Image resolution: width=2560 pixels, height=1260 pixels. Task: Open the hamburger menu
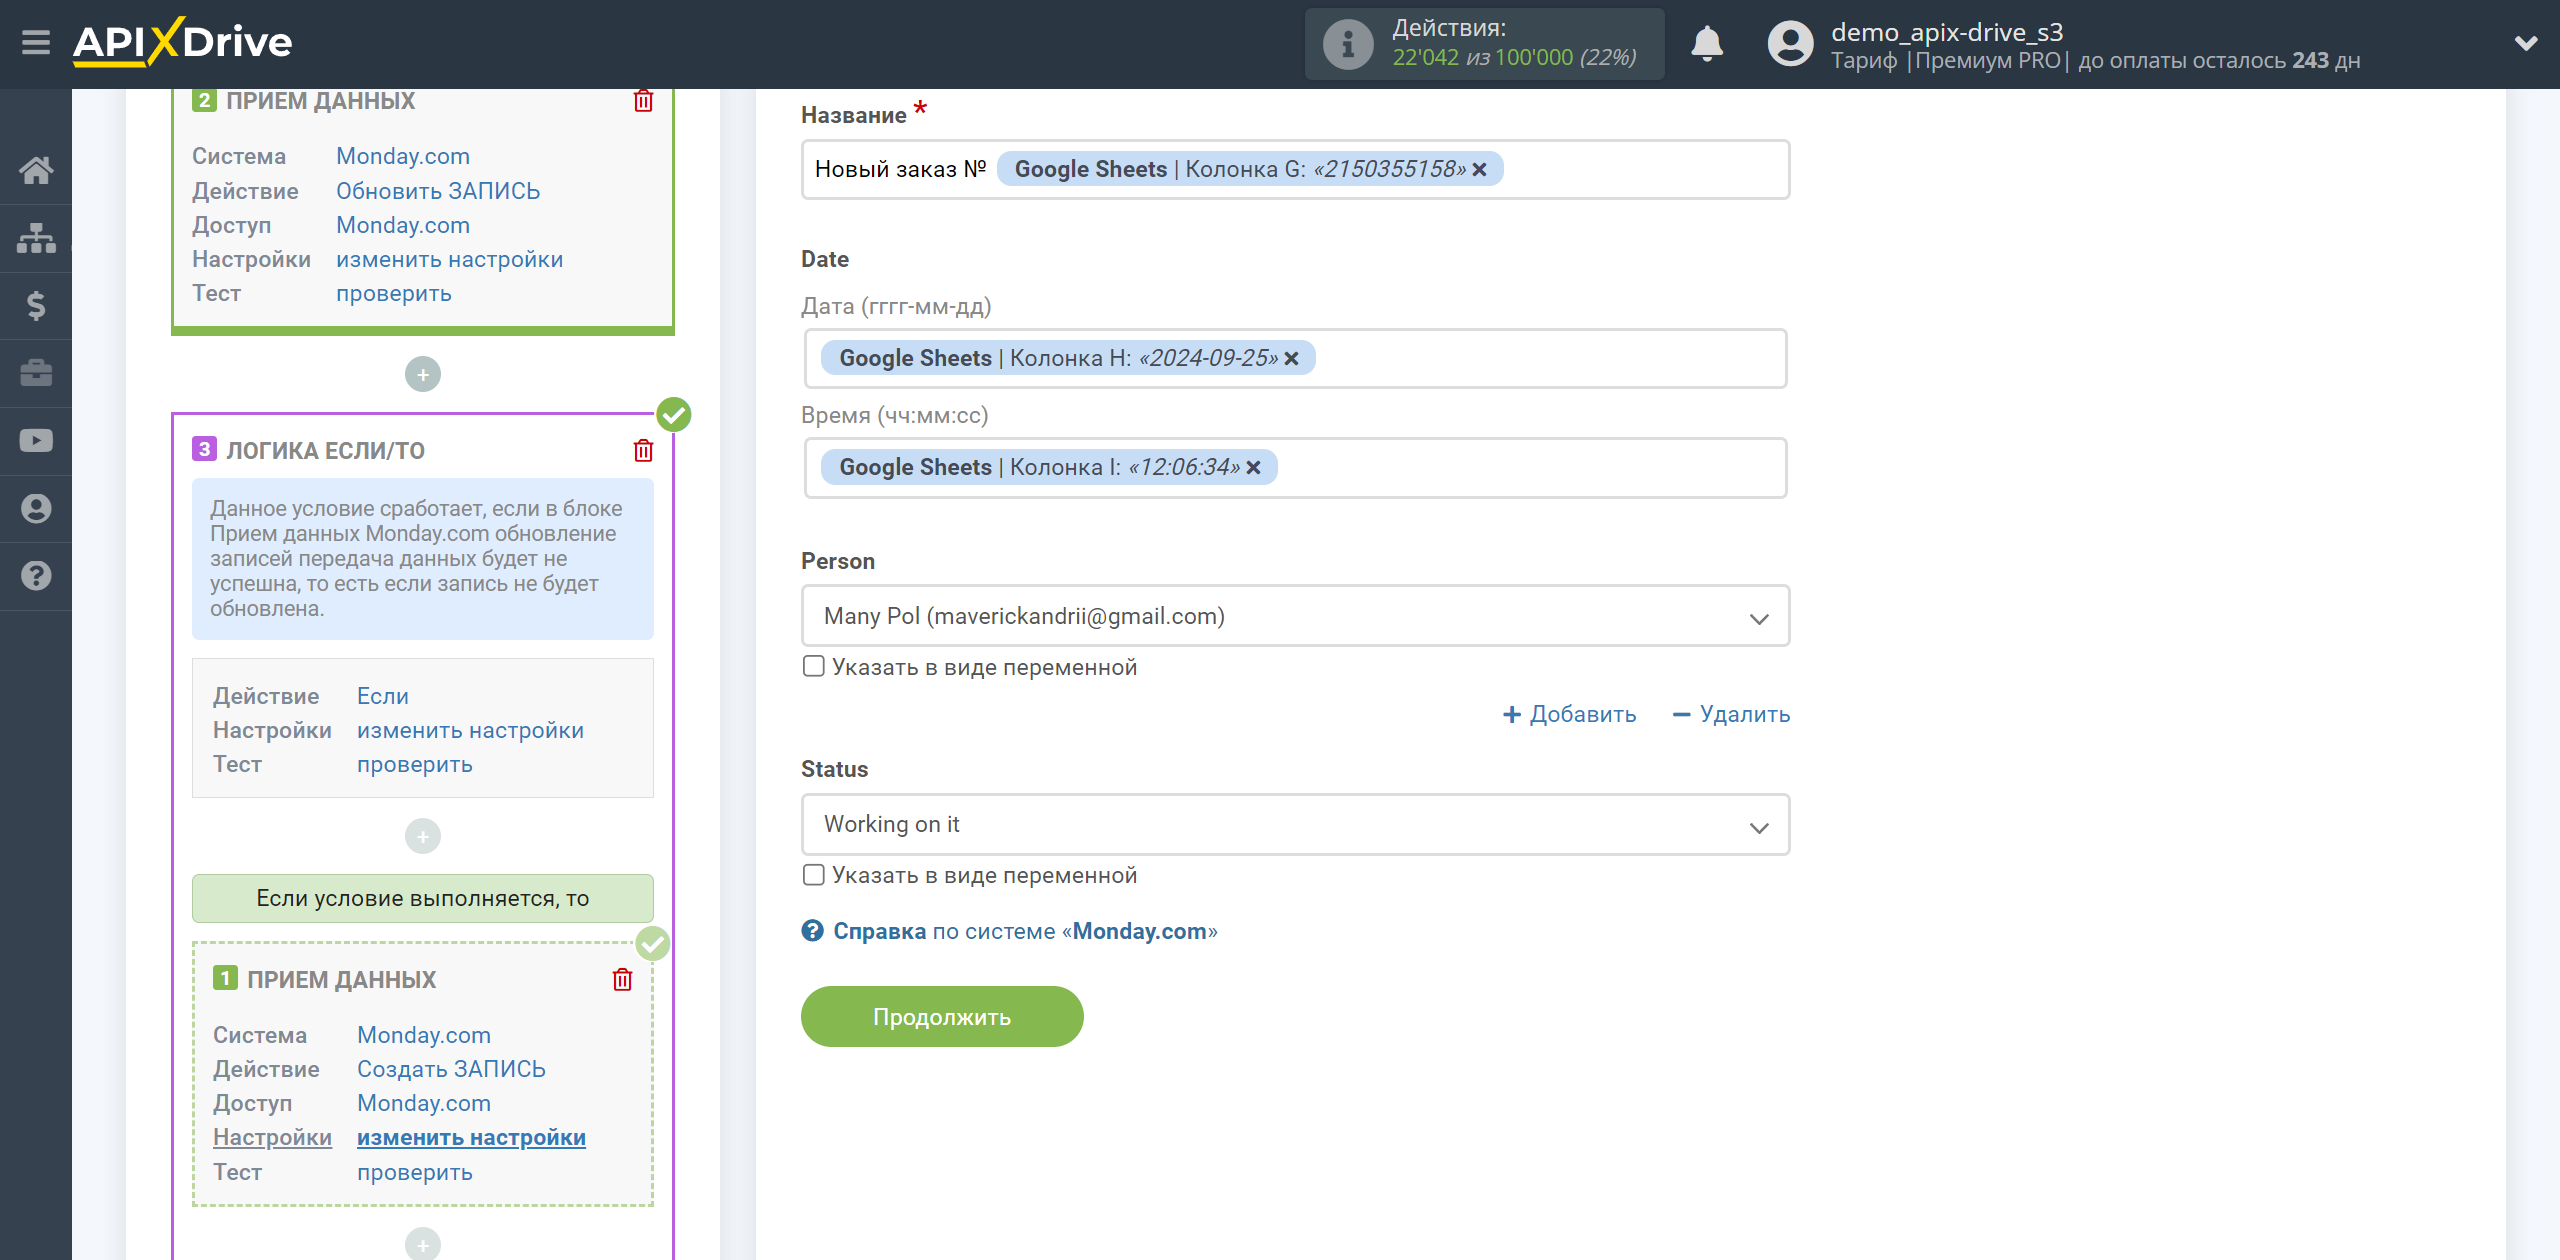pyautogui.click(x=36, y=43)
